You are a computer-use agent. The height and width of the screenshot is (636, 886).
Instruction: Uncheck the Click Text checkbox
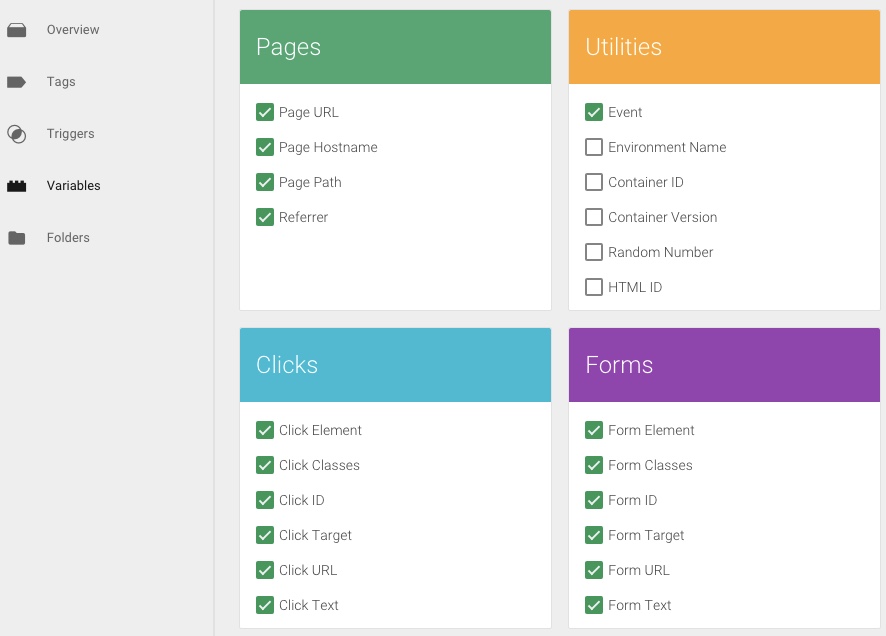click(265, 605)
